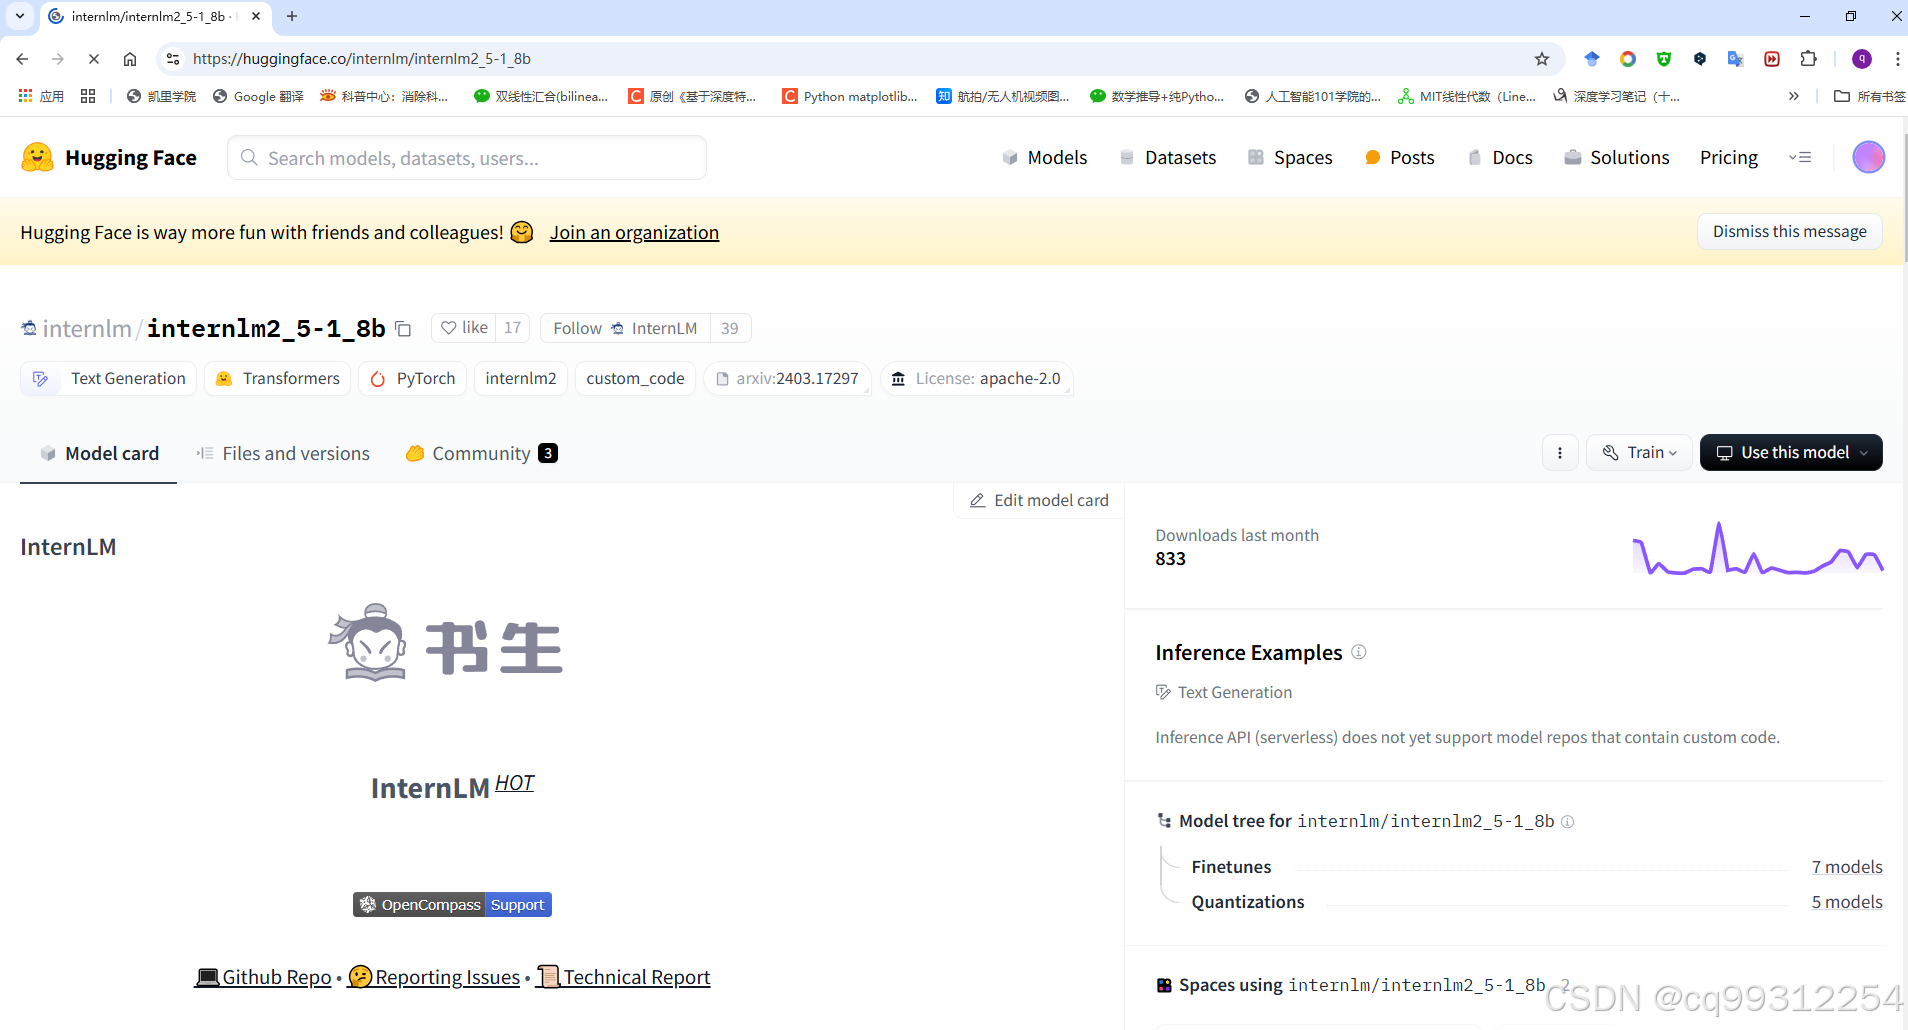
Task: Close the internlm browser tab
Action: 256,16
